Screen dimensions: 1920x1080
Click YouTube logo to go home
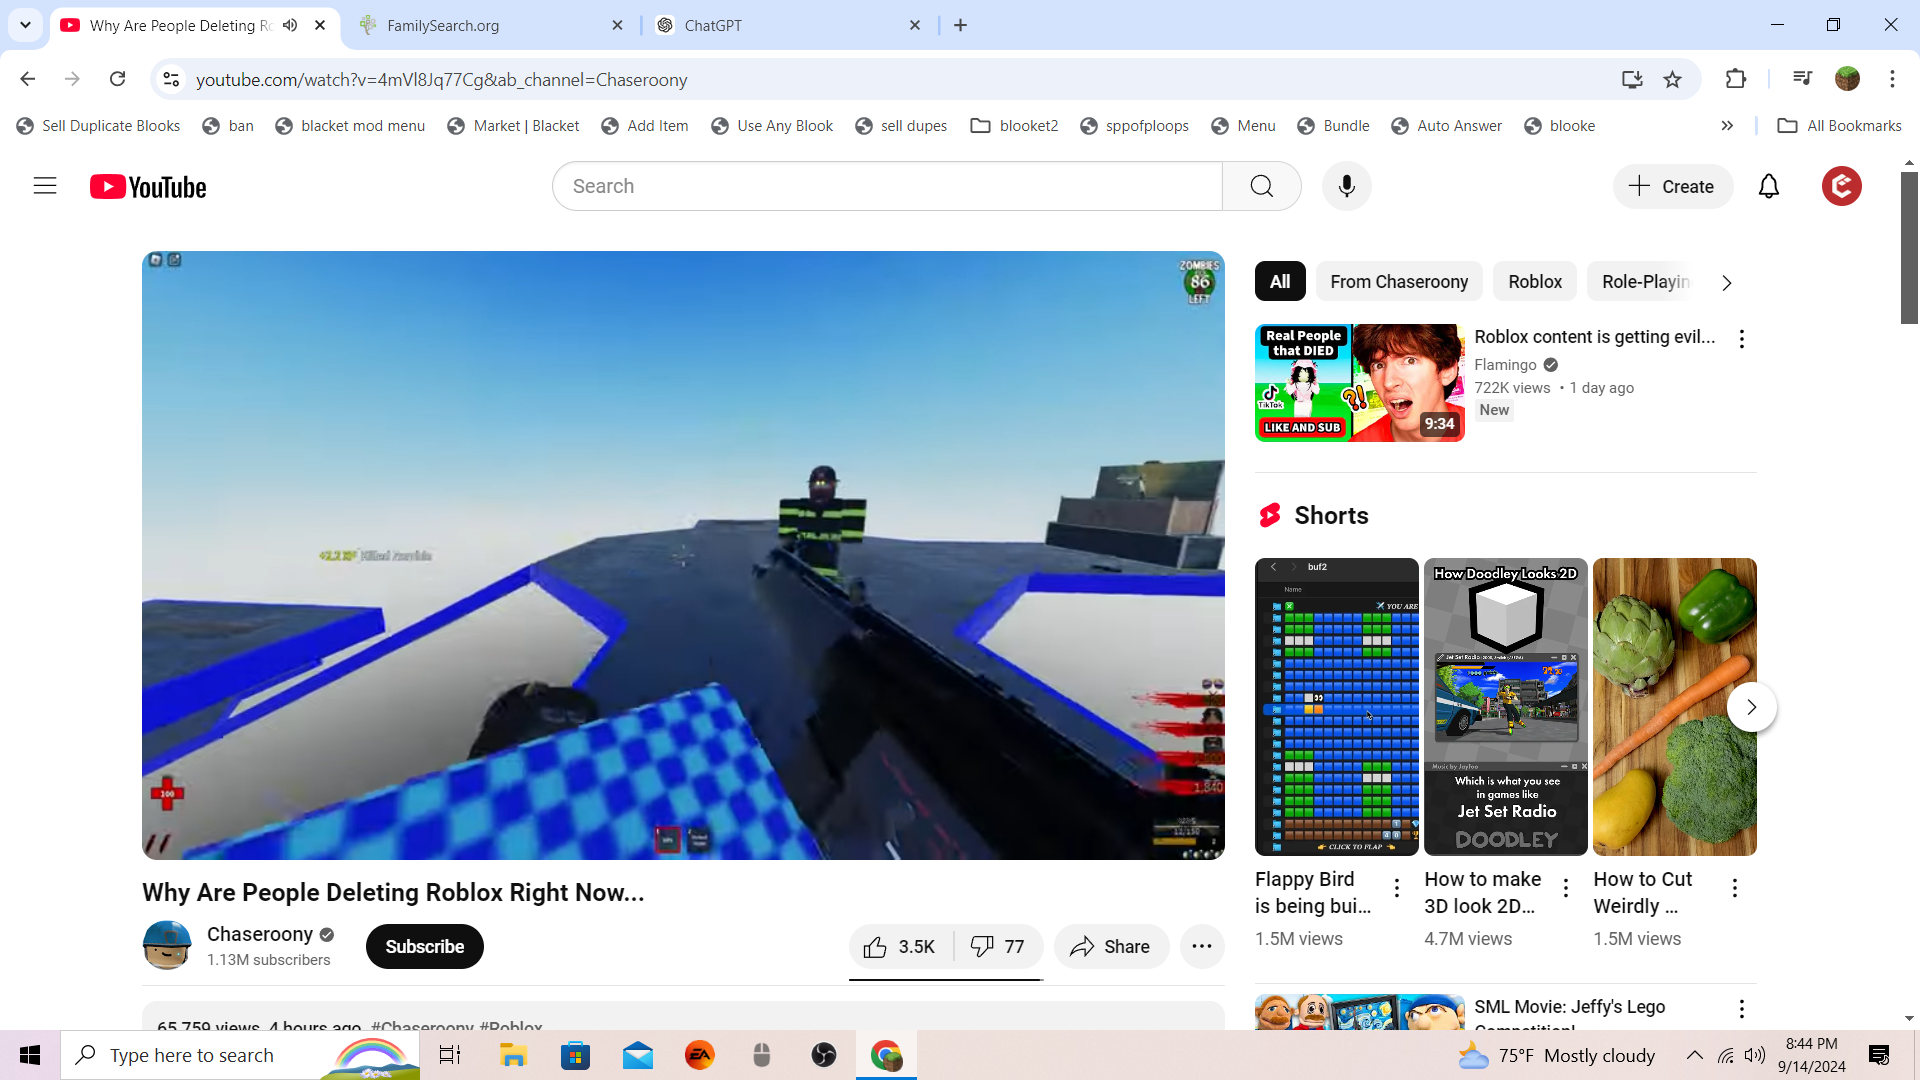(x=148, y=187)
